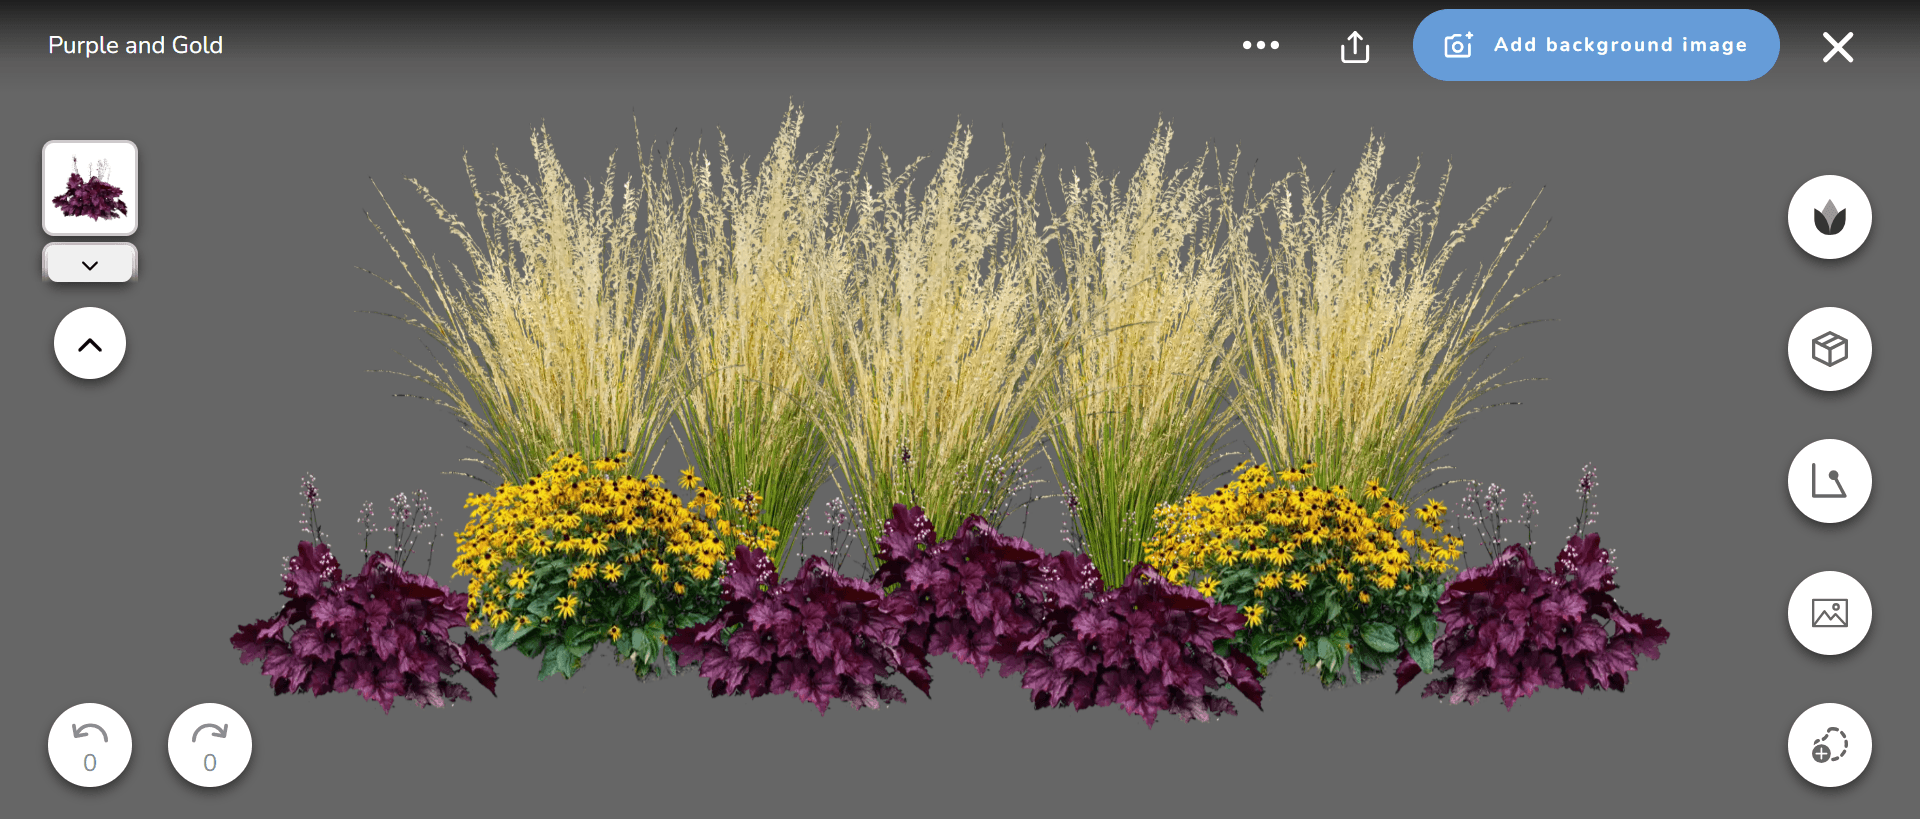Click the 3D cube view icon
The width and height of the screenshot is (1920, 819).
pos(1829,349)
